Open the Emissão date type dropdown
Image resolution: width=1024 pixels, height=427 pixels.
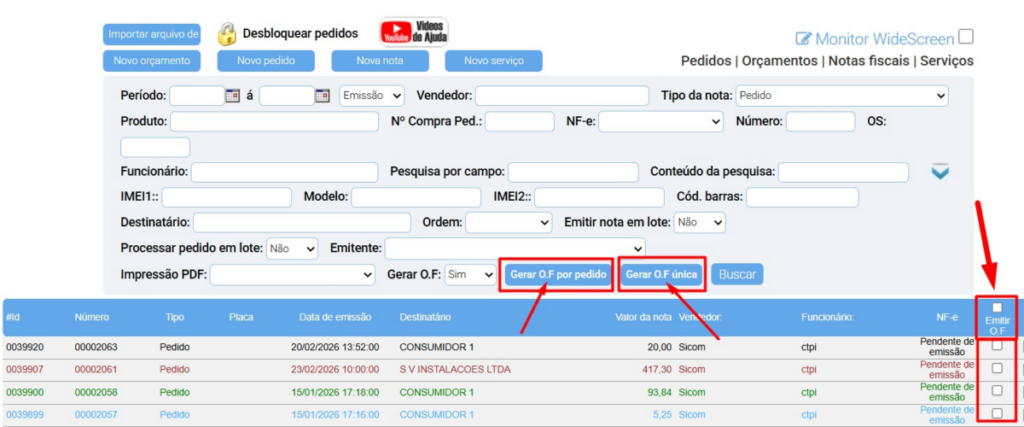pyautogui.click(x=372, y=95)
